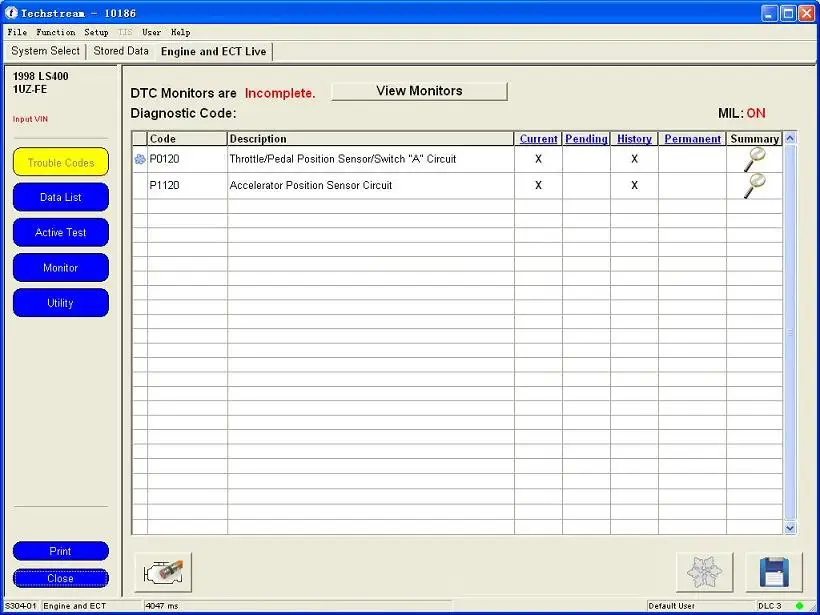
Task: Open the Active Test sidebar button
Action: [x=61, y=233]
